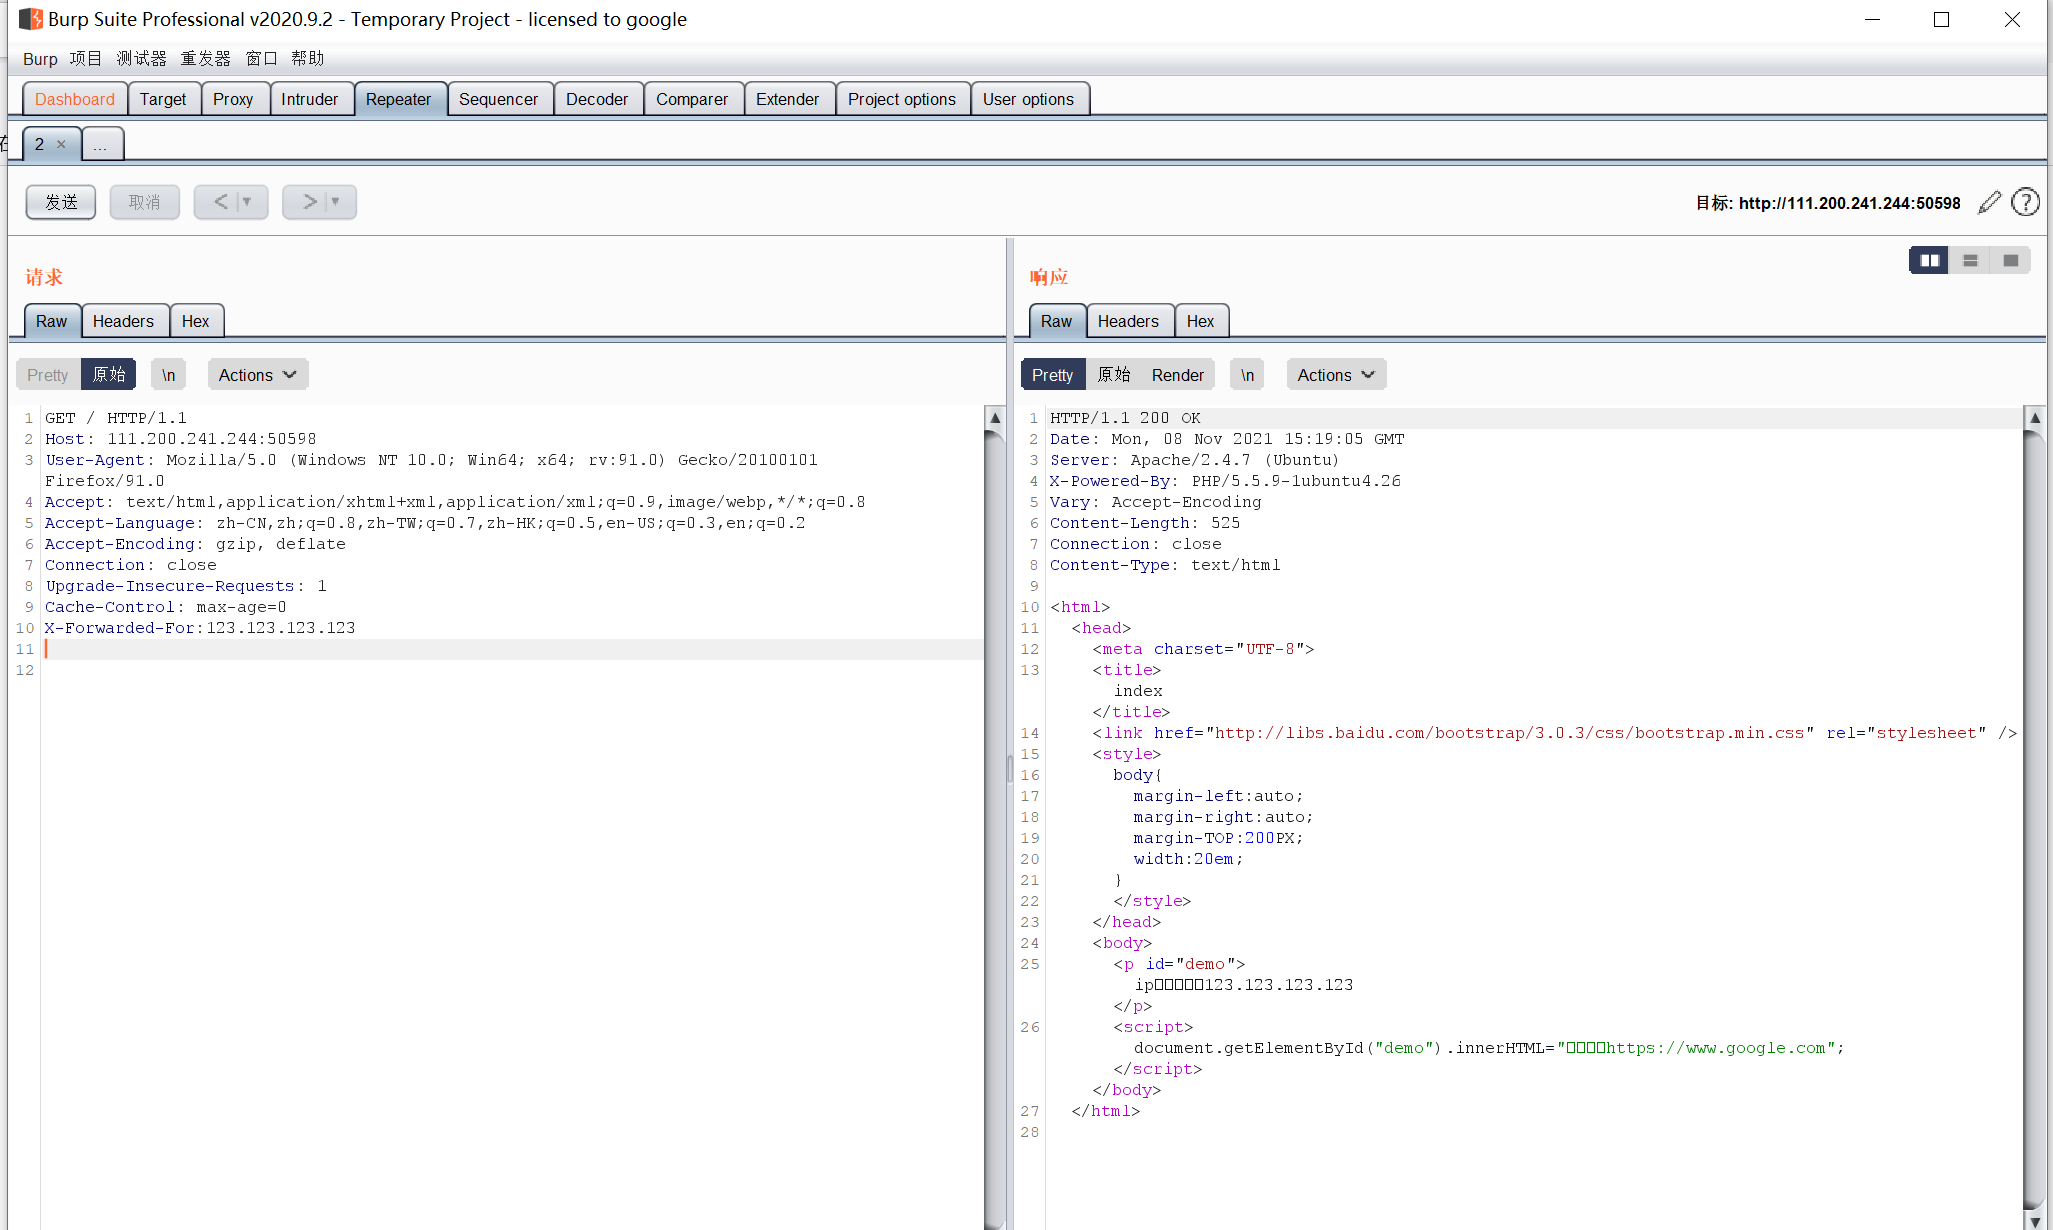Toggle \n non-printable chars in response pane
Viewport: 2053px width, 1230px height.
click(1247, 375)
